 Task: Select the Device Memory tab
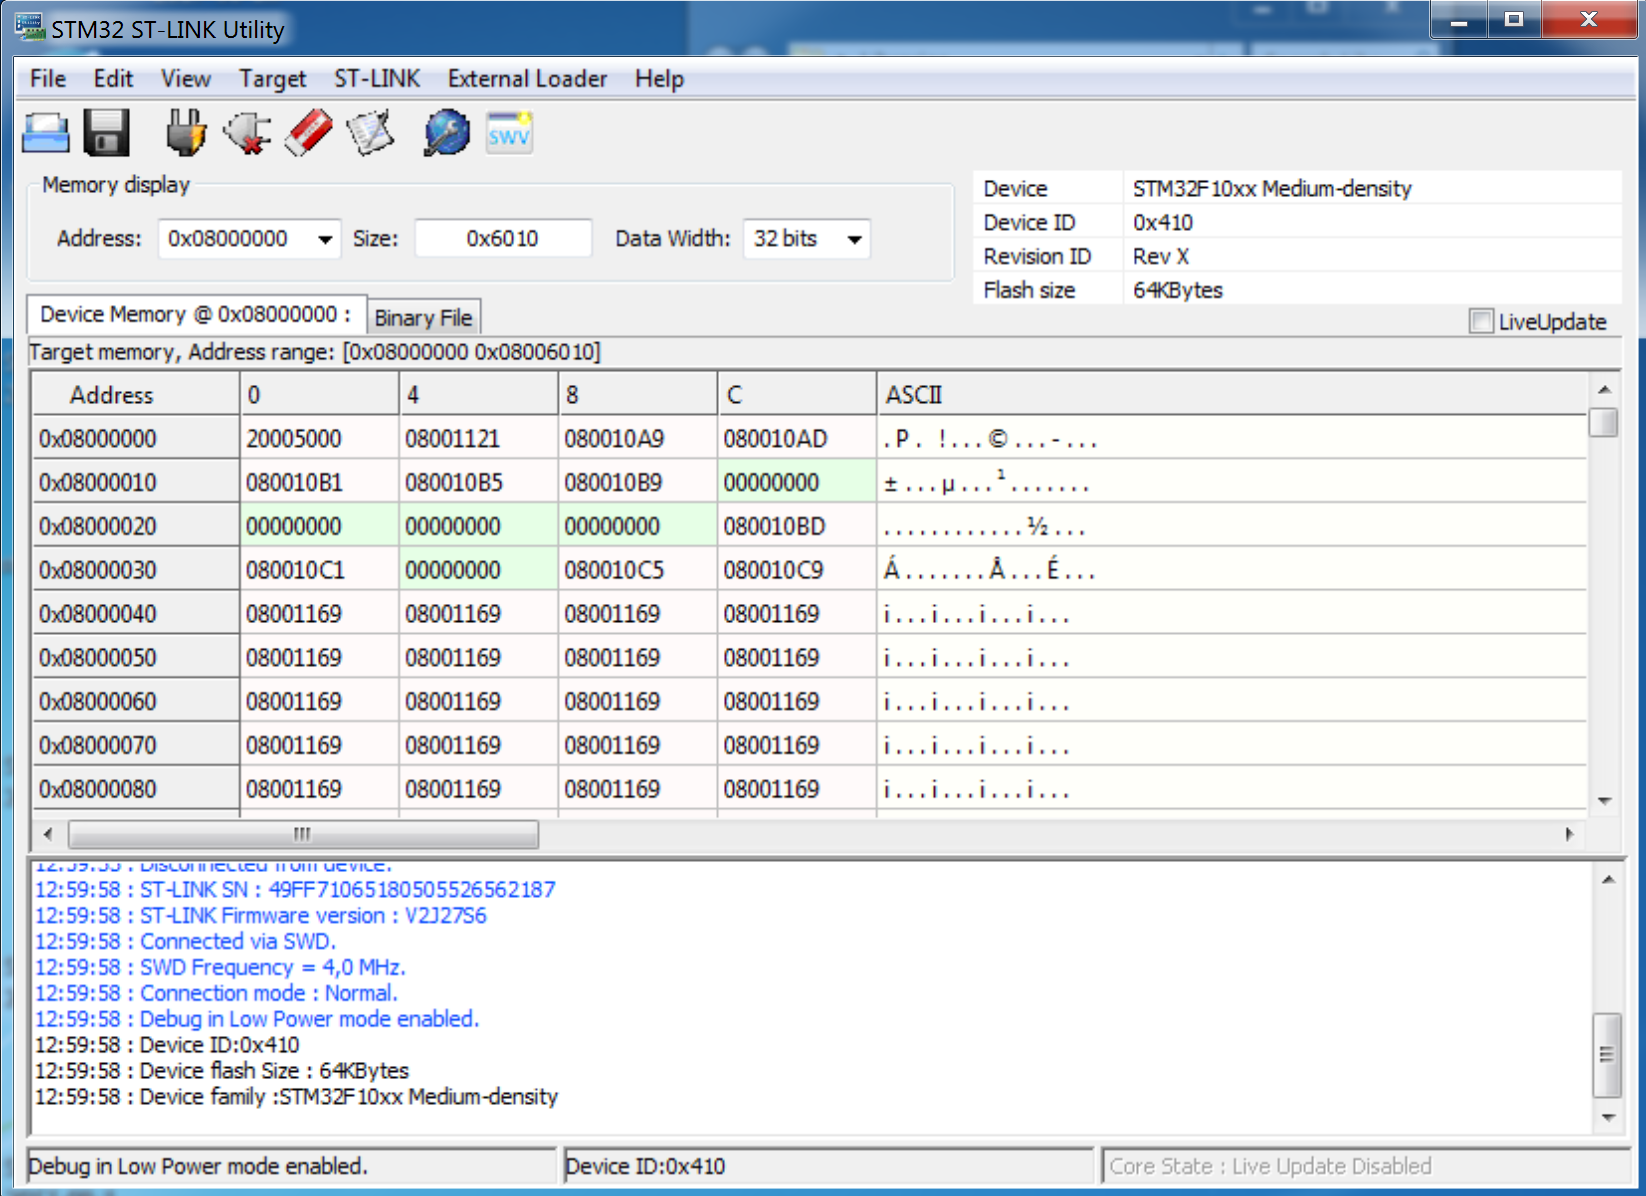(x=196, y=315)
